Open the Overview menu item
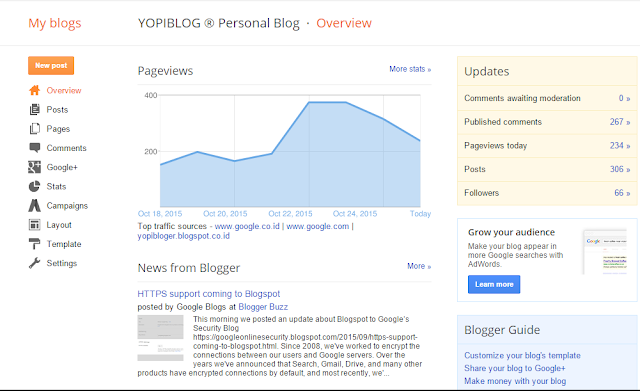This screenshot has width=640, height=391. coord(64,90)
